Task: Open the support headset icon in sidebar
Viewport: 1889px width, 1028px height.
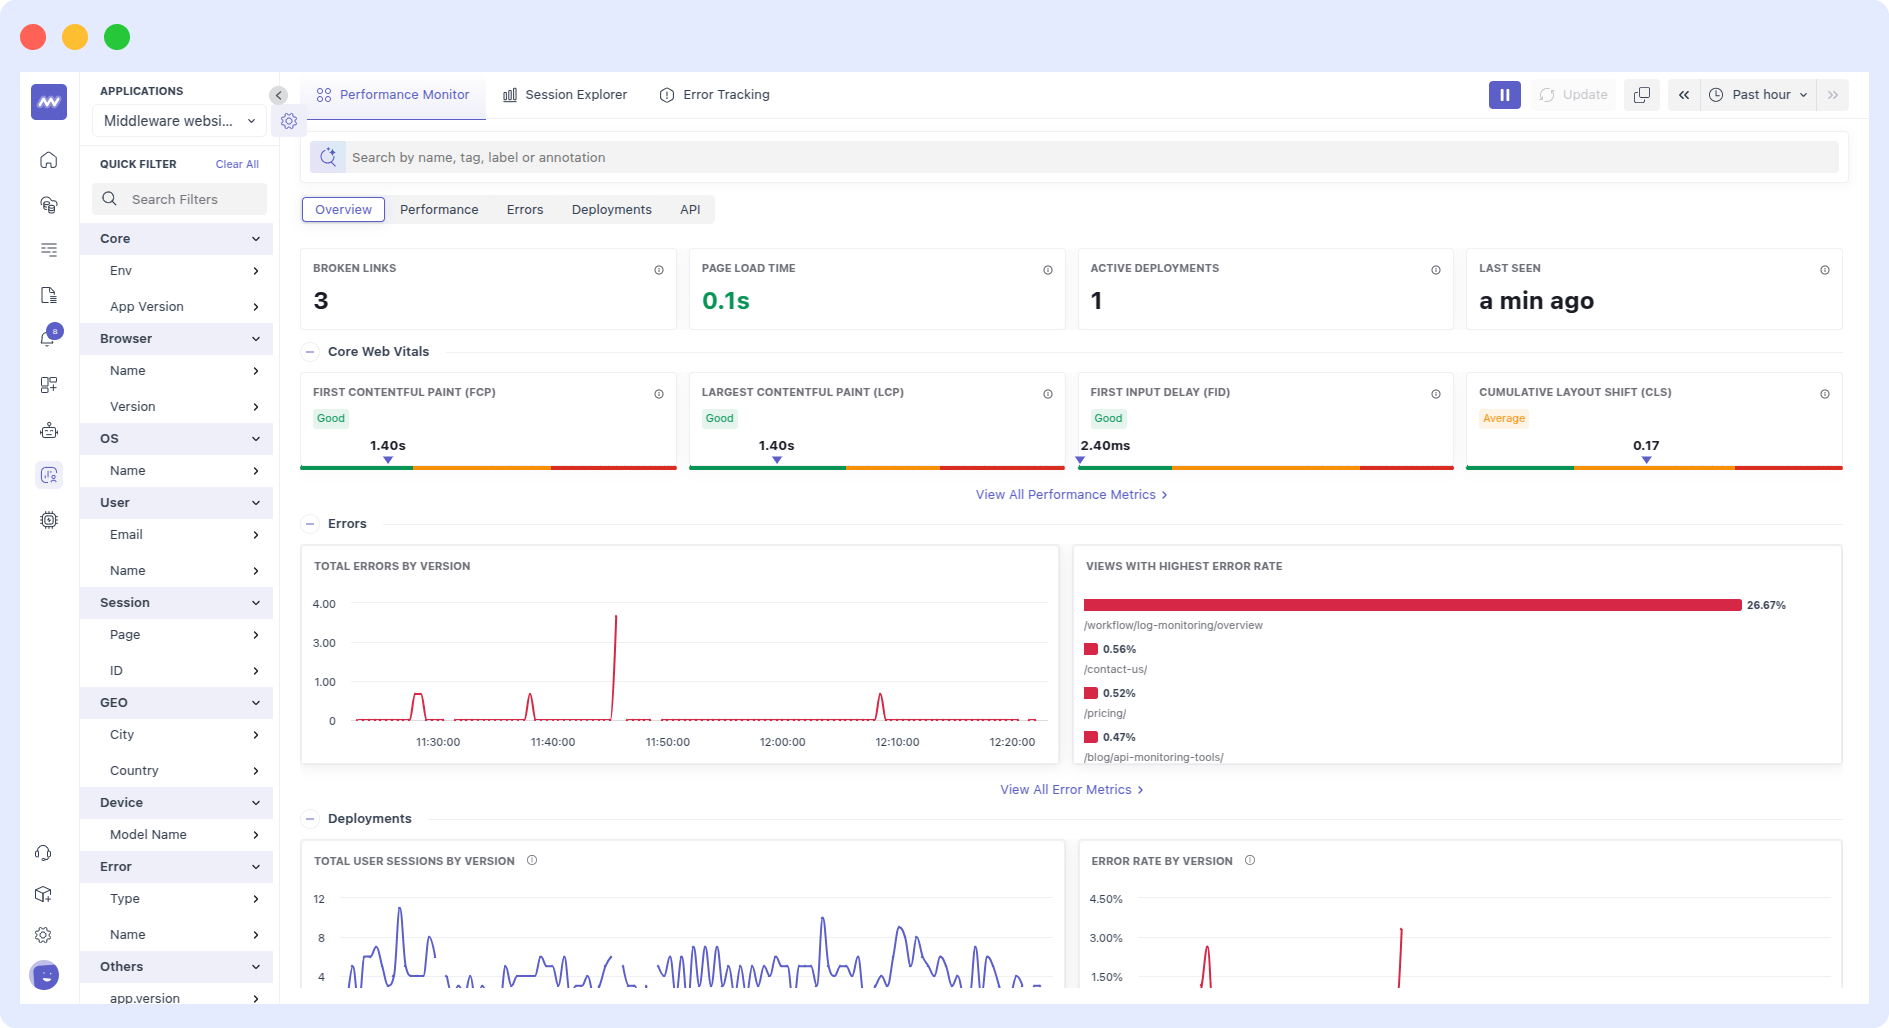Action: click(x=43, y=852)
